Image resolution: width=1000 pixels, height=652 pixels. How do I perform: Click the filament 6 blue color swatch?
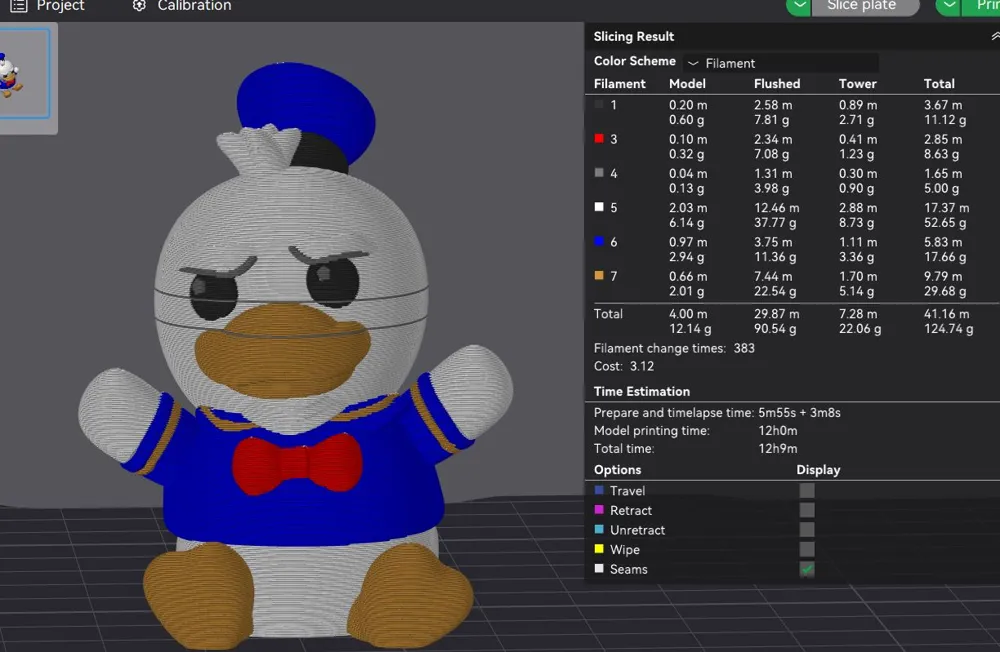tap(599, 241)
